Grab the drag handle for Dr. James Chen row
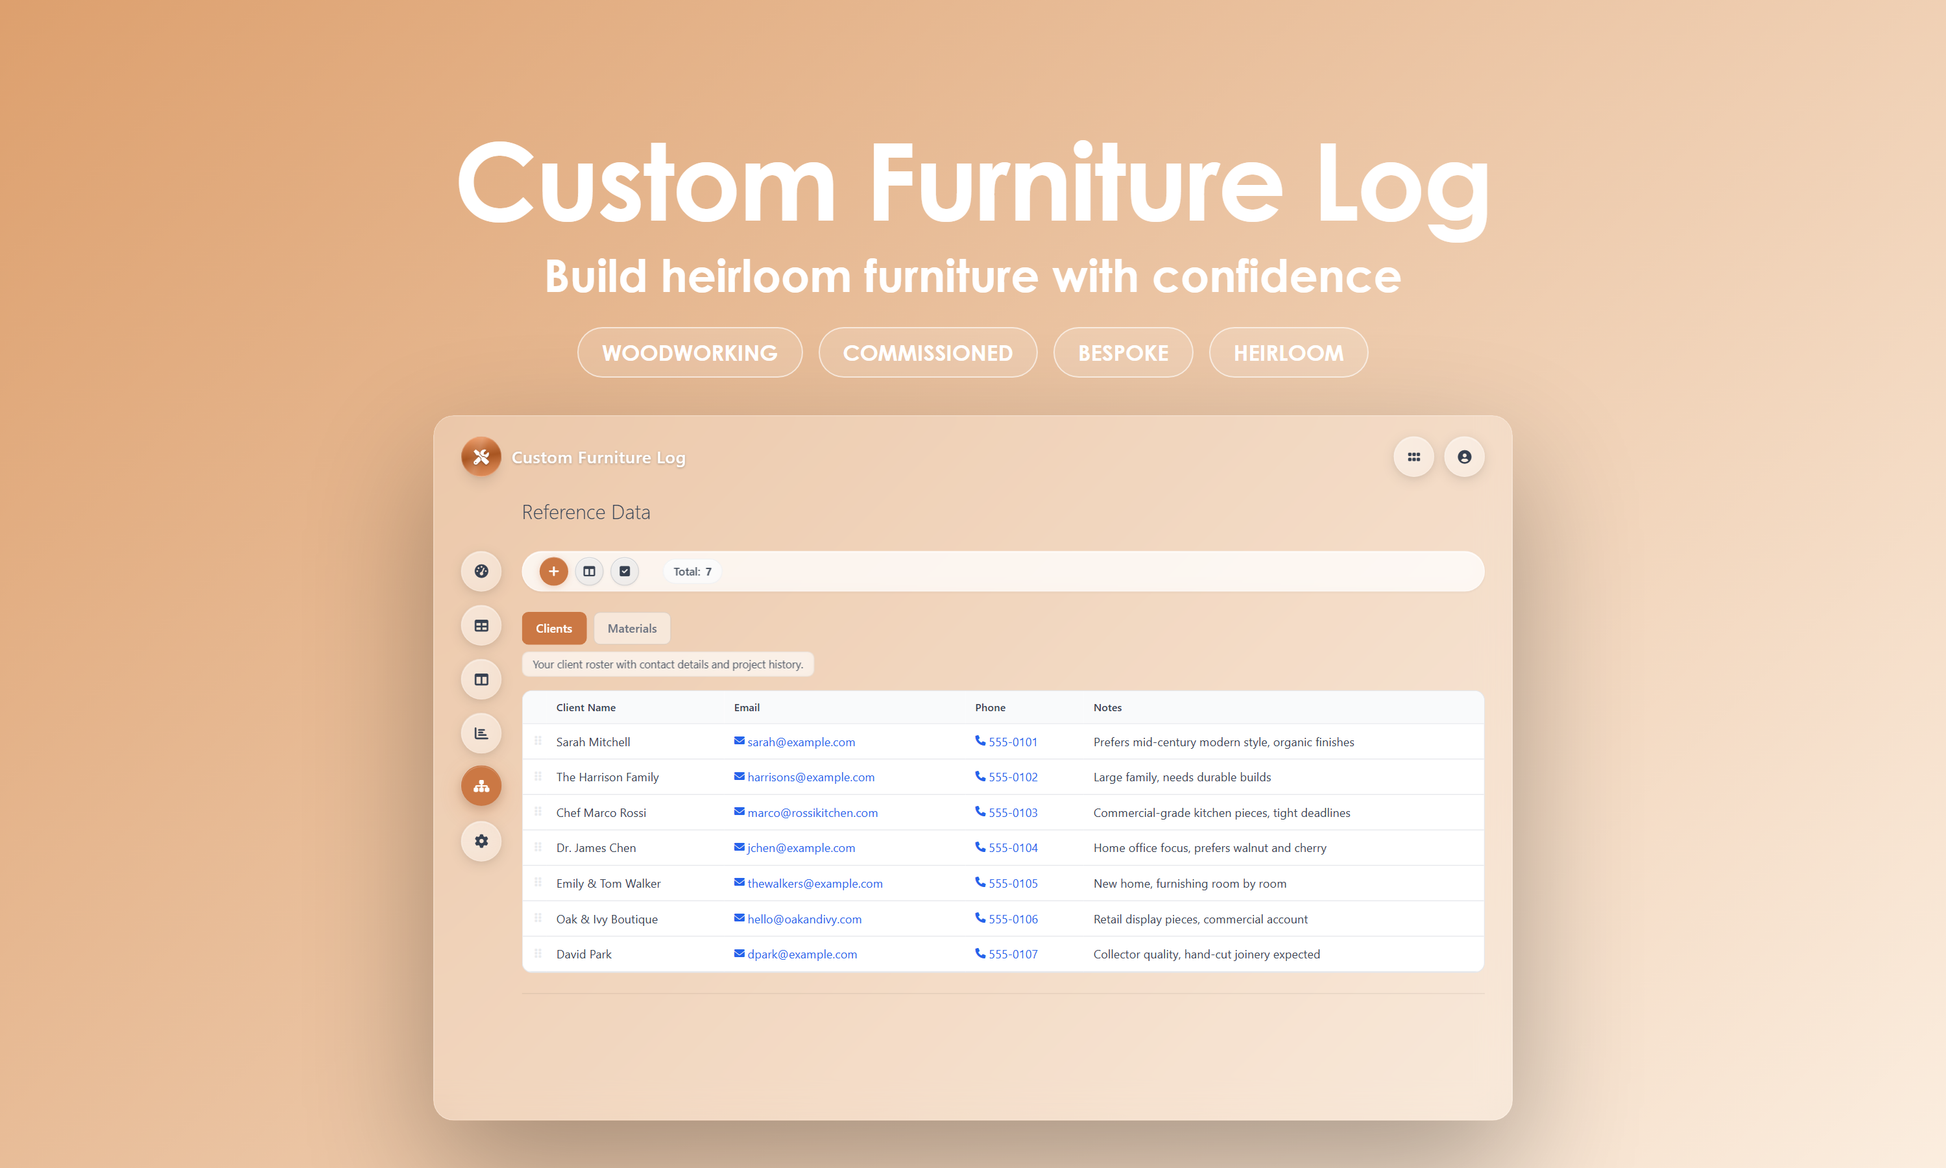Image resolution: width=1946 pixels, height=1168 pixels. click(x=538, y=847)
